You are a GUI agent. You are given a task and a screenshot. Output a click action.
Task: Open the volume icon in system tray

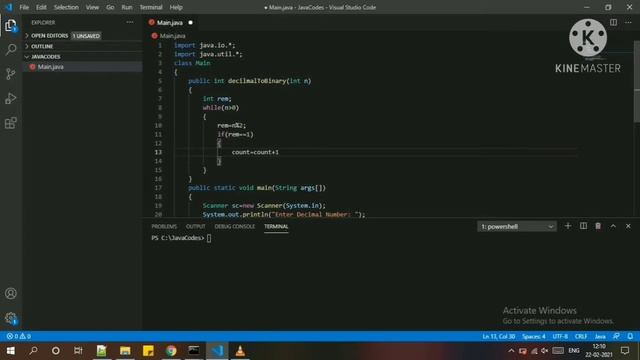pos(544,351)
